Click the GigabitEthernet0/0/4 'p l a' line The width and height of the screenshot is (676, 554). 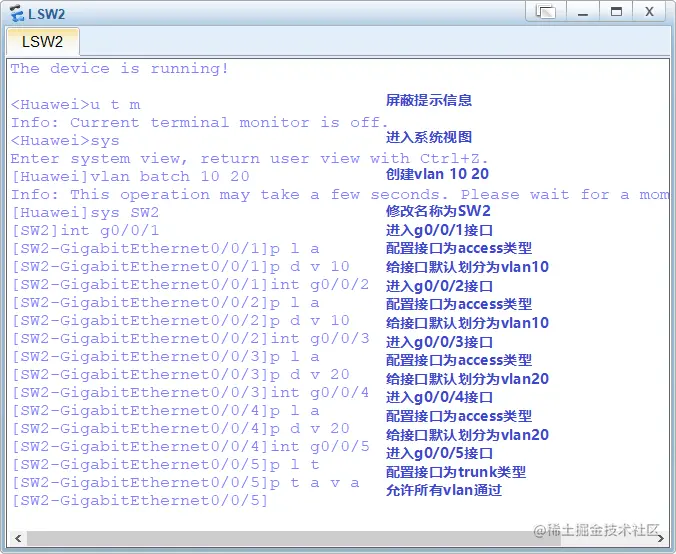pos(166,410)
